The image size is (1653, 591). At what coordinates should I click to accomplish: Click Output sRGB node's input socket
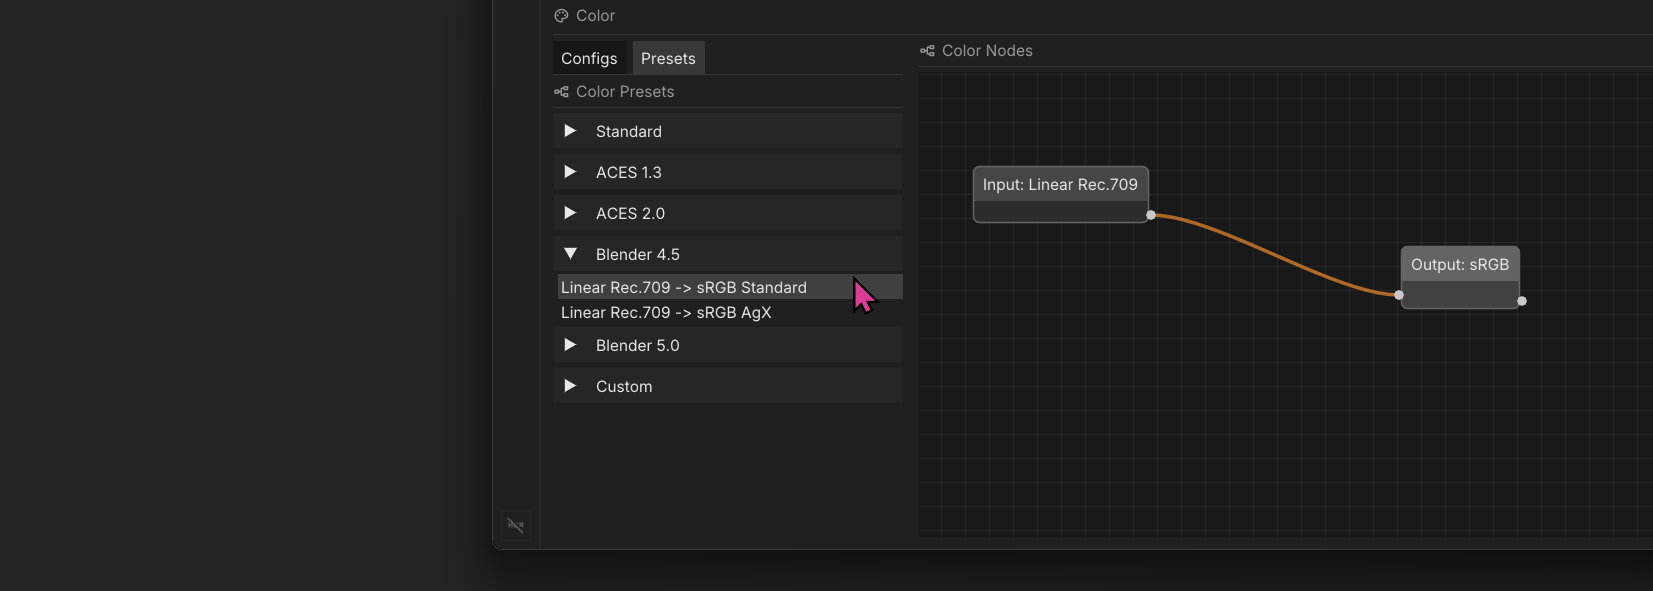click(x=1399, y=295)
